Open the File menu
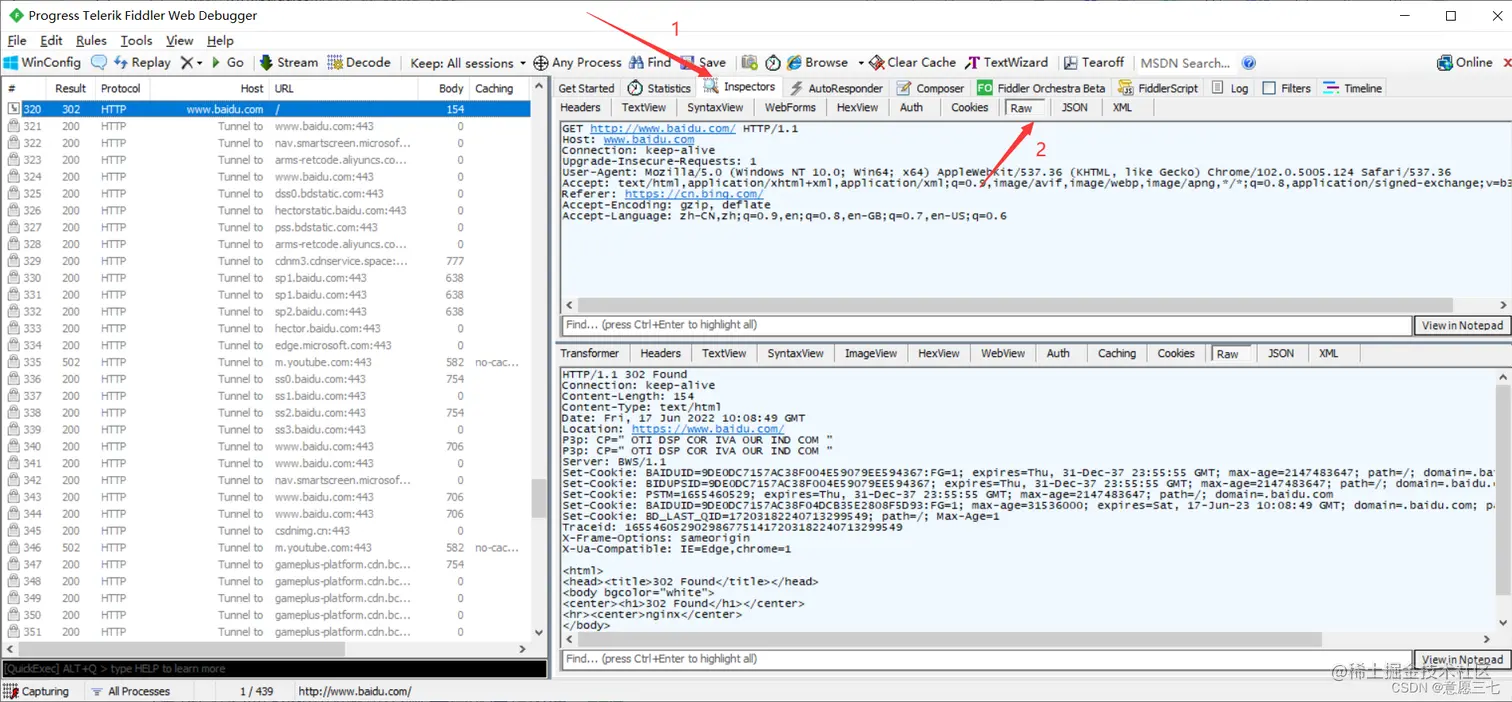Image resolution: width=1512 pixels, height=702 pixels. click(x=17, y=41)
